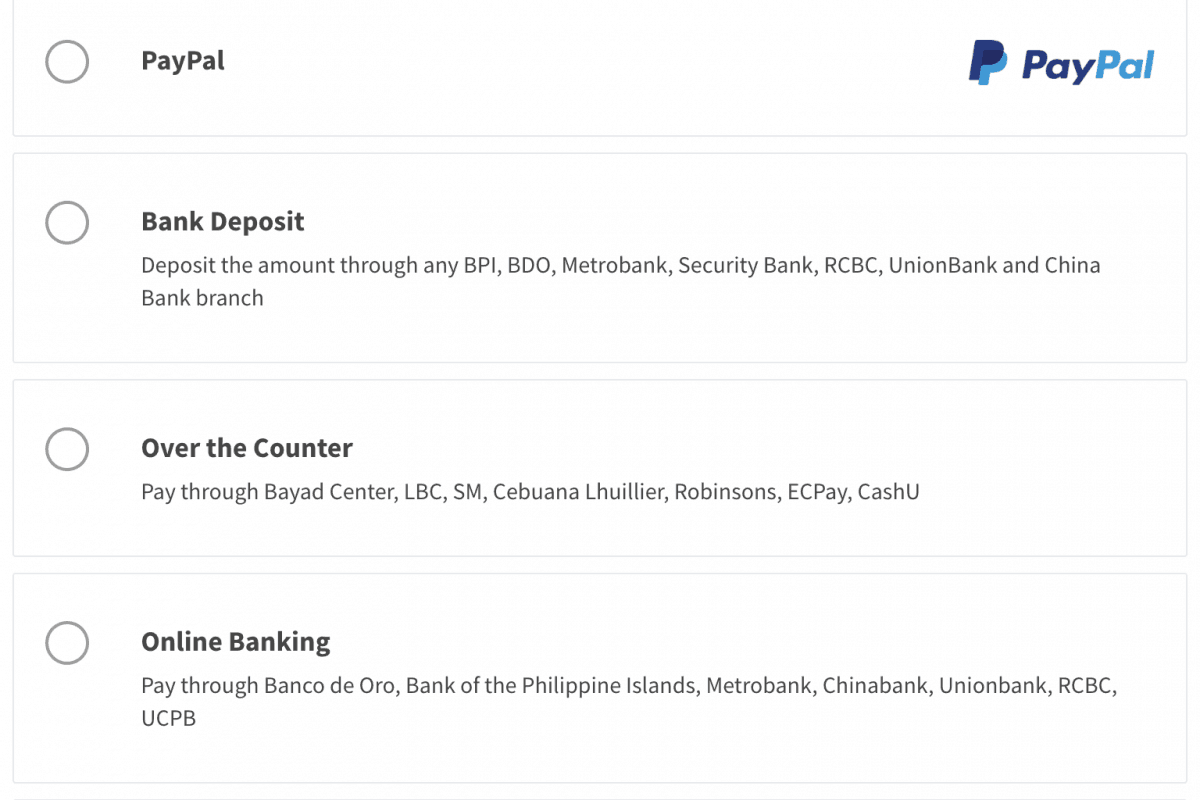The image size is (1200, 800).
Task: Select the PayPal radio button
Action: (67, 62)
